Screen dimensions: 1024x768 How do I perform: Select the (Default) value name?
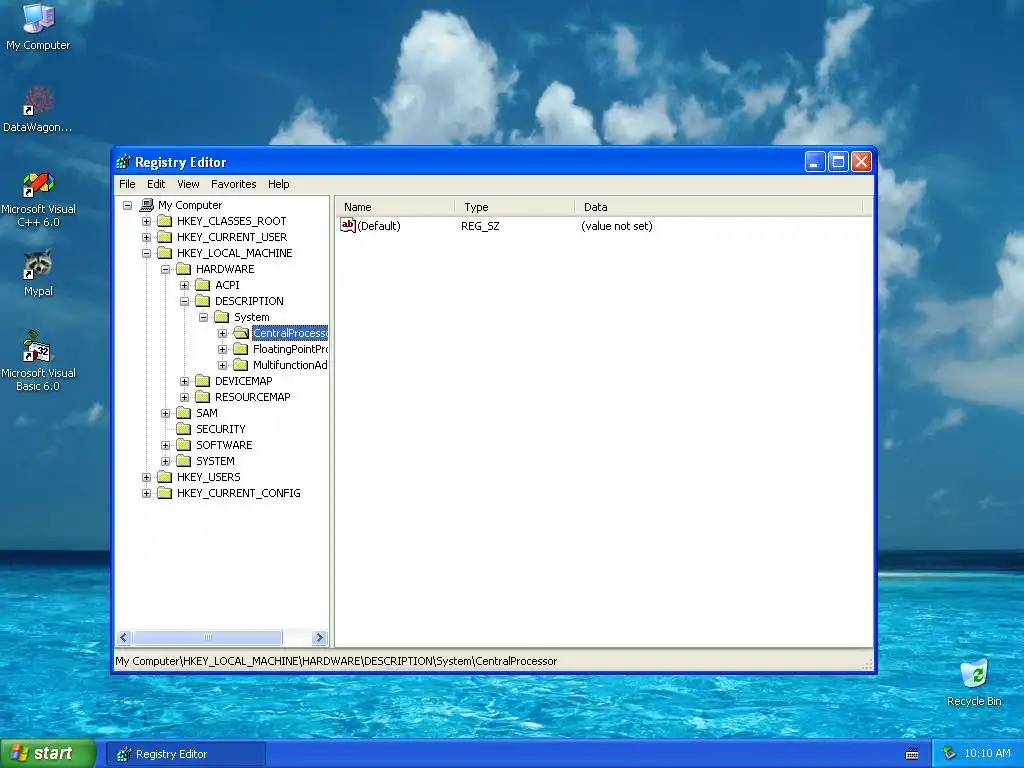click(x=379, y=226)
